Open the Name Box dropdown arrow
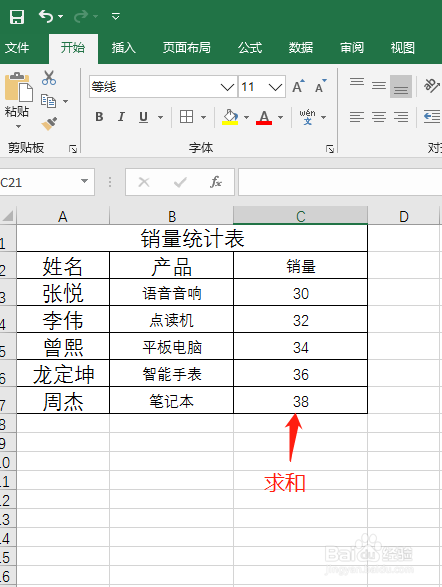Viewport: 442px width, 587px height. click(x=84, y=182)
